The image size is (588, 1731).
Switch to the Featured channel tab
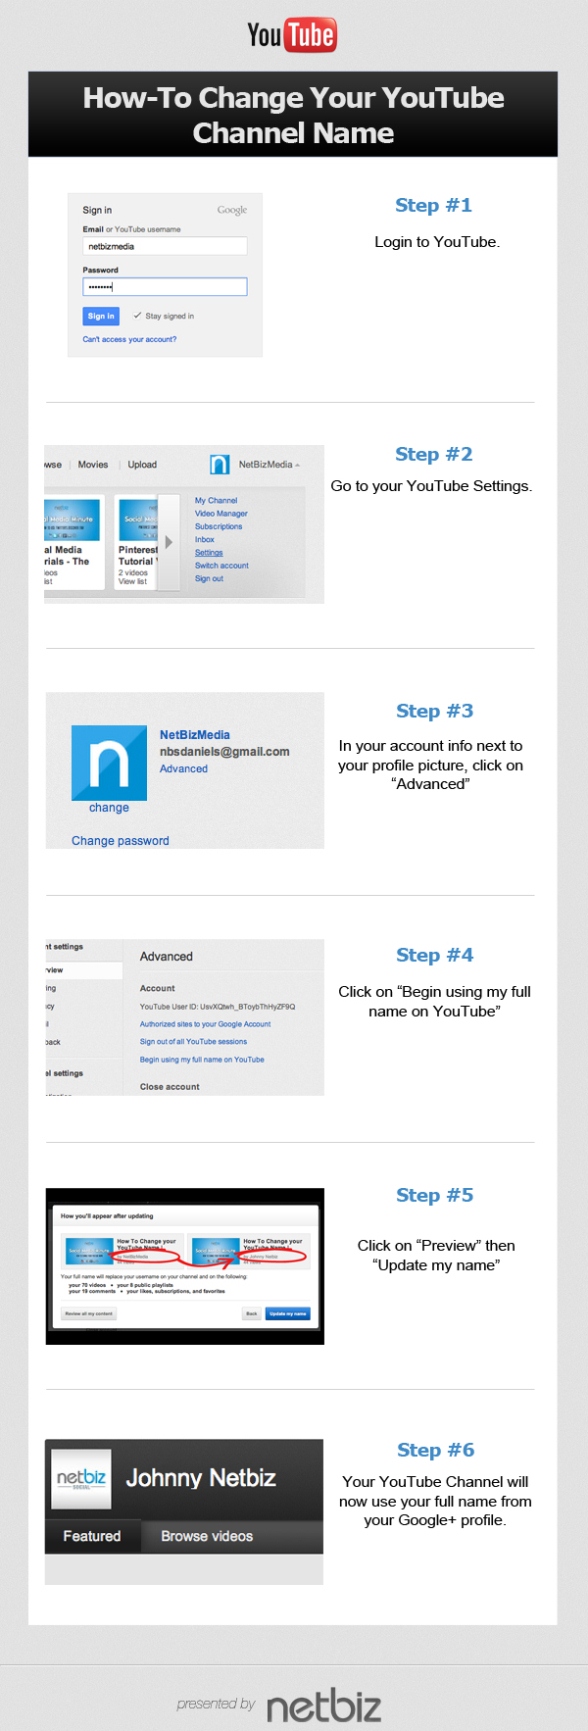[92, 1537]
